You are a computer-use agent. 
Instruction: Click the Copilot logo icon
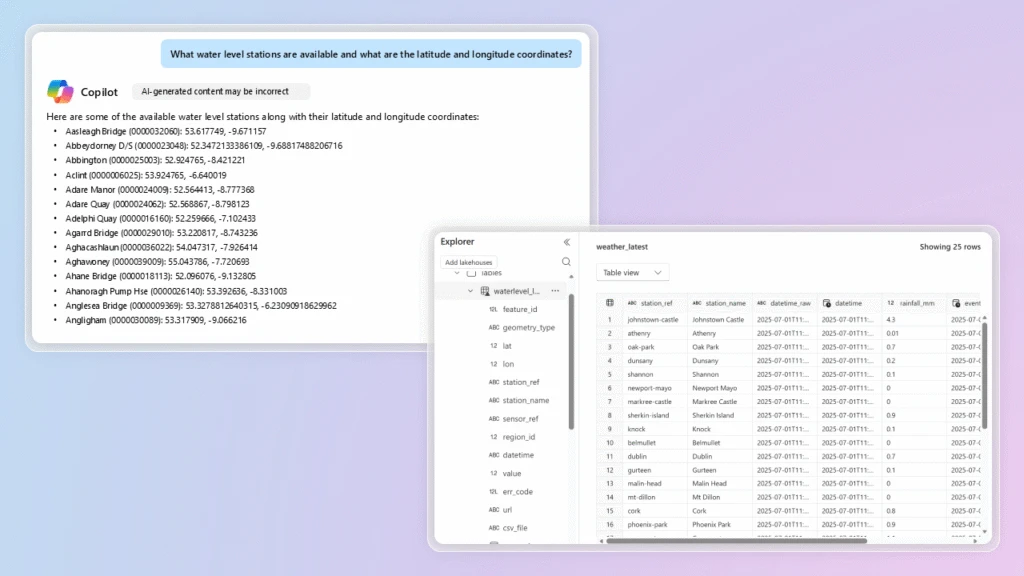point(60,91)
